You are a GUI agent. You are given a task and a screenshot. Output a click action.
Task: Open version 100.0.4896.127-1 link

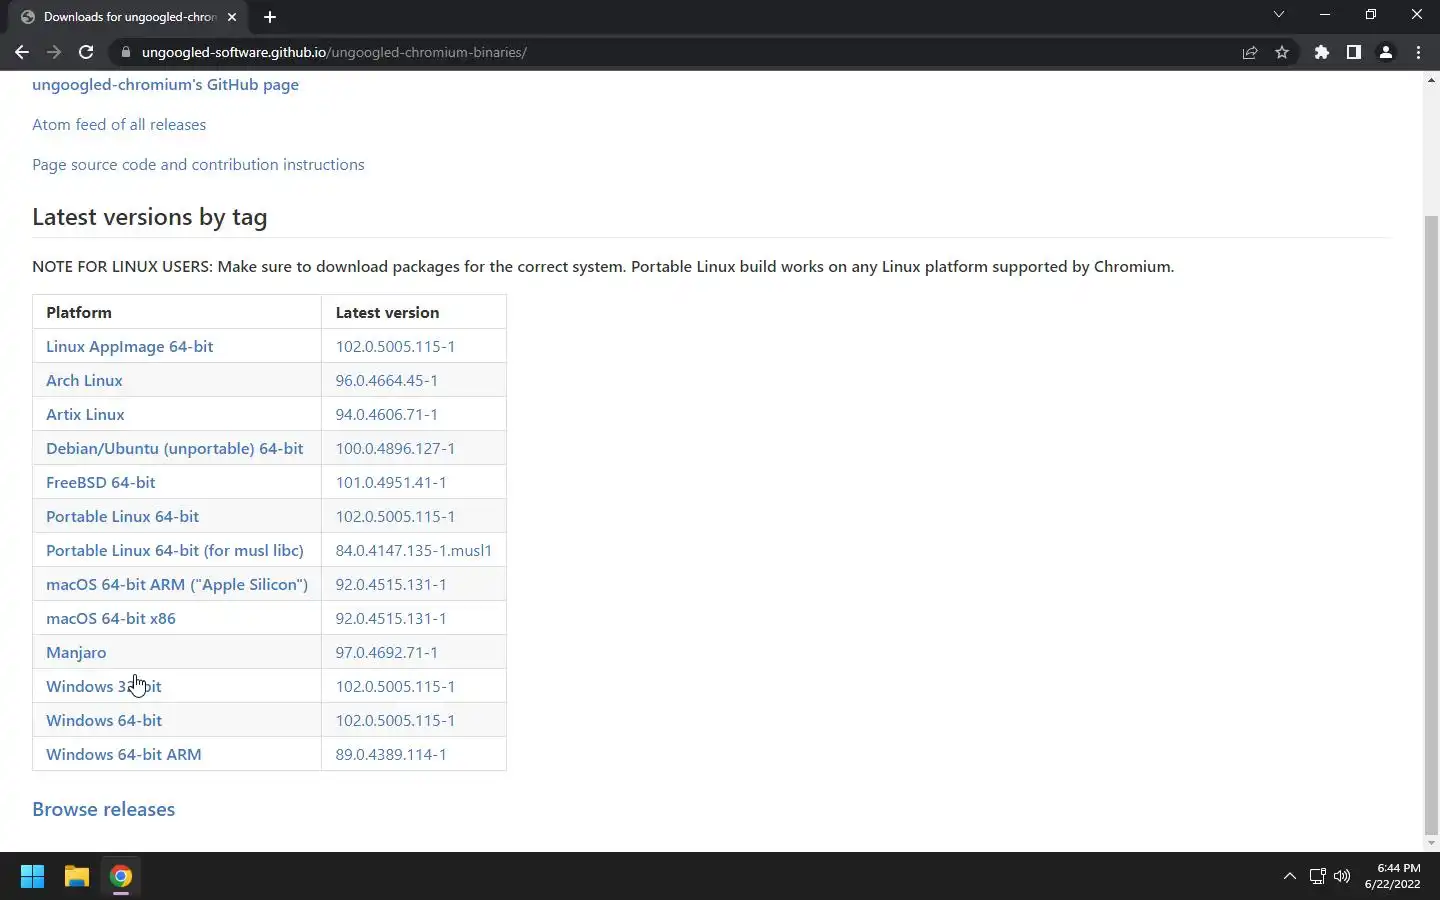click(x=395, y=449)
